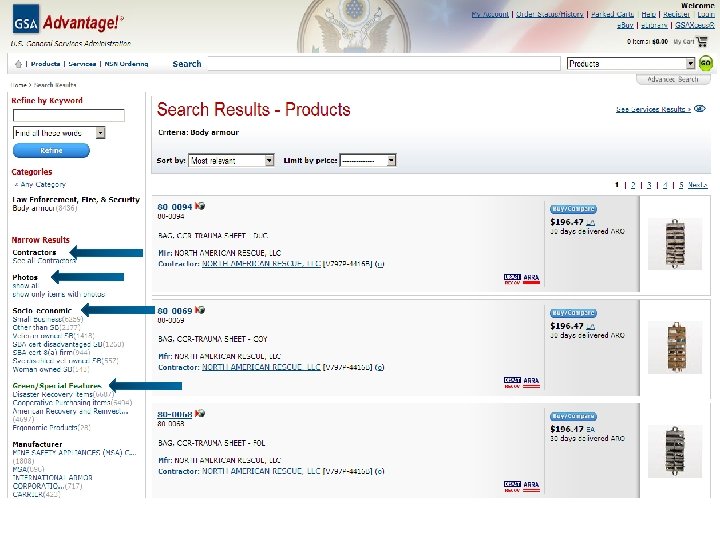Click the main Search input field
Viewport: 720px width, 540px height.
[x=384, y=63]
